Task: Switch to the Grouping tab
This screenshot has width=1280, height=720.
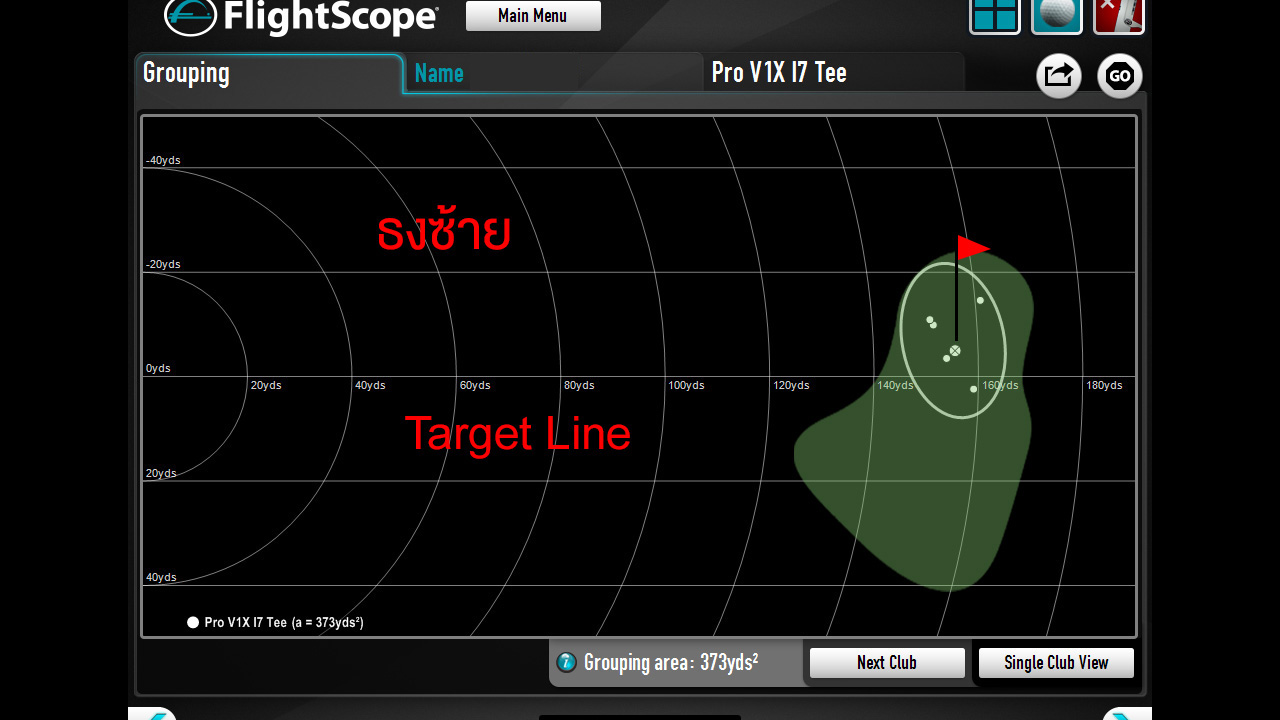Action: [x=269, y=73]
